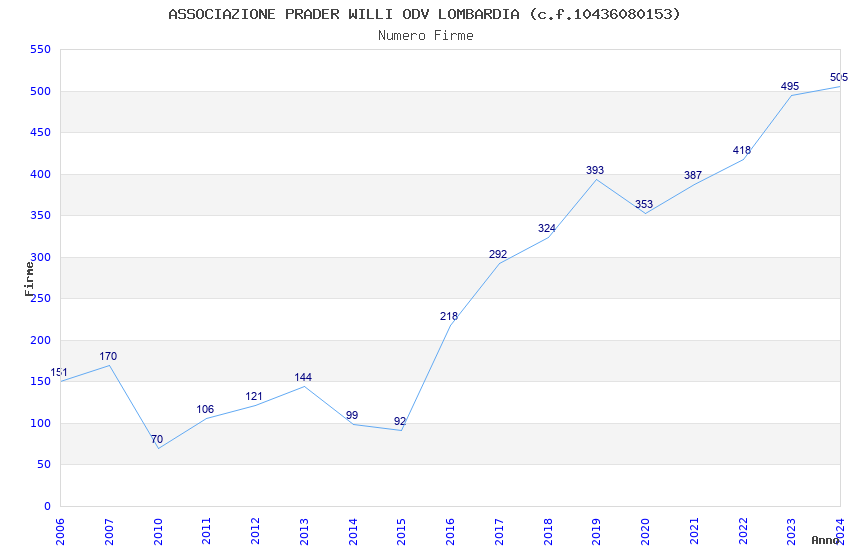850x550 pixels.
Task: Click the x-axis year 2021
Action: pyautogui.click(x=694, y=531)
